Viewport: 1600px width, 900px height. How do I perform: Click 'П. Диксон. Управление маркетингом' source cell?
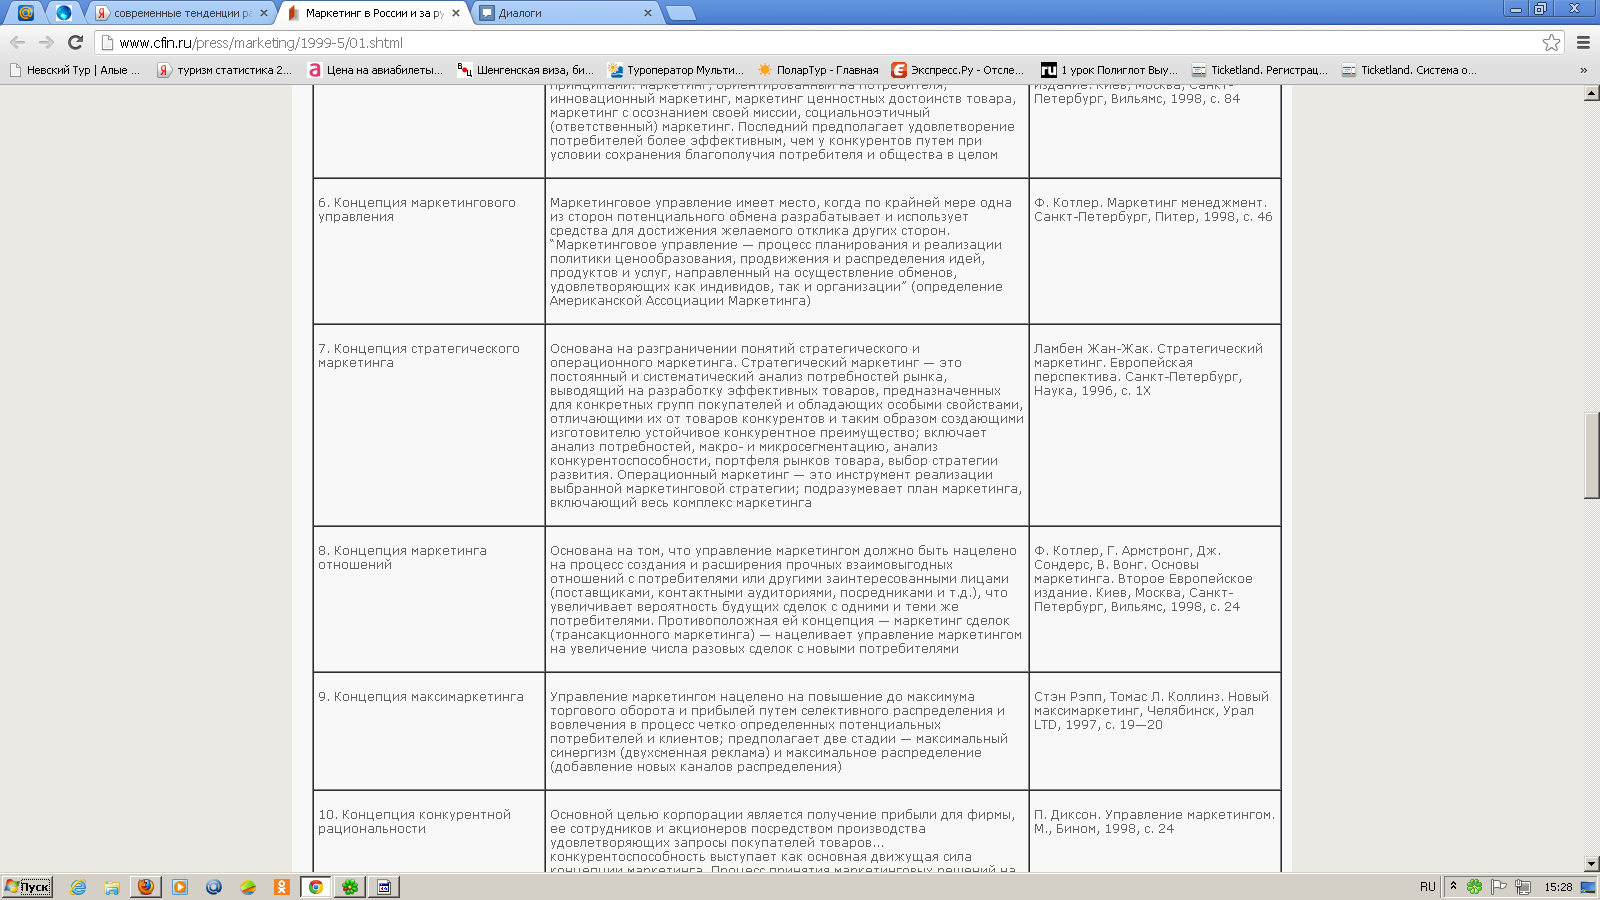click(x=1155, y=832)
